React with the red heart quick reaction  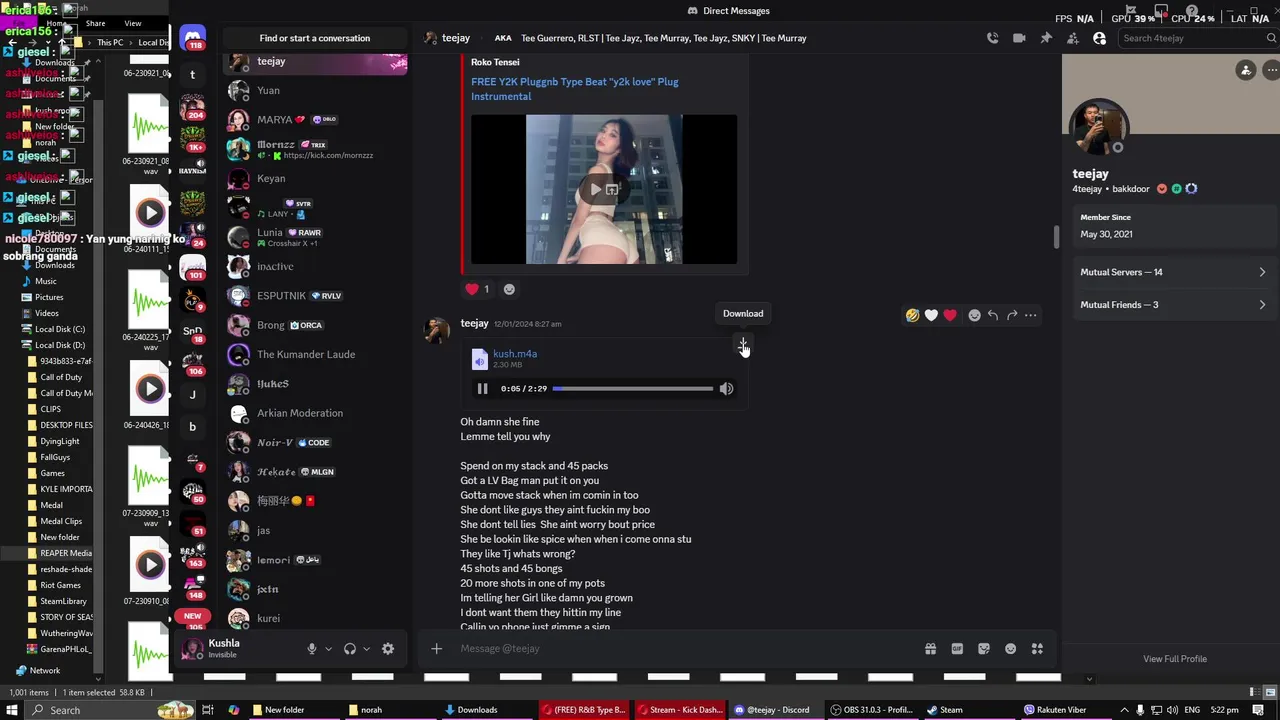[x=950, y=315]
